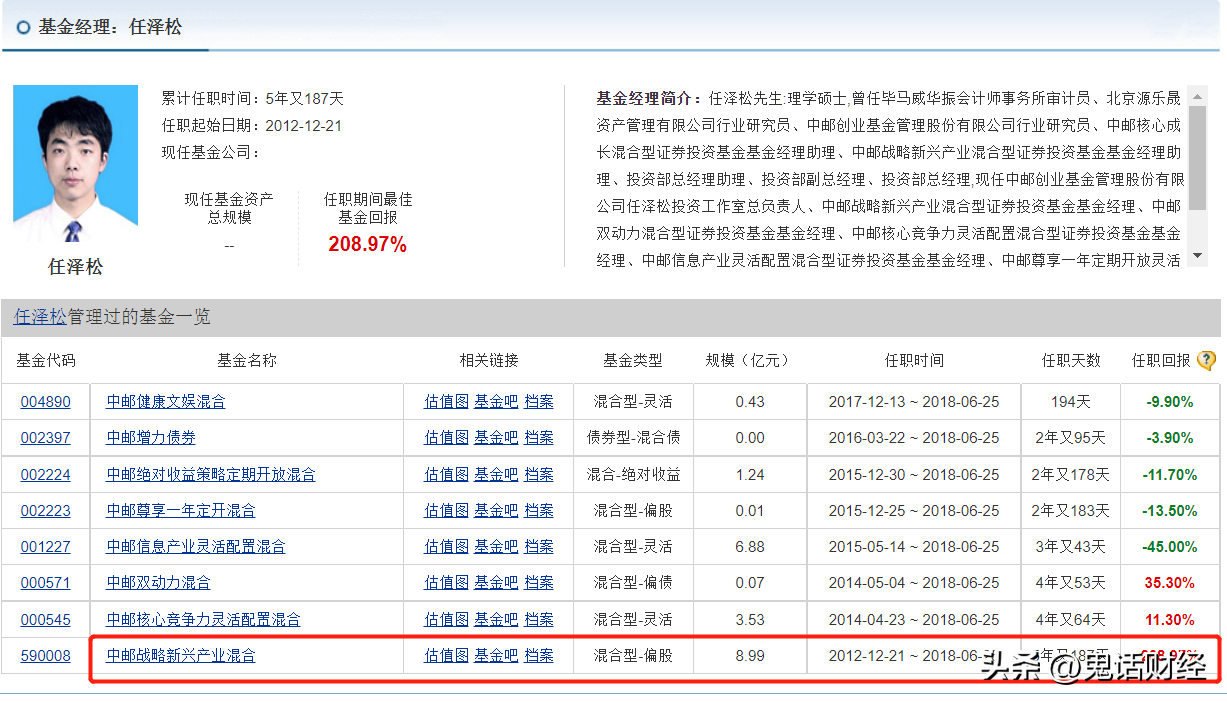Click the 基金类型 column header
Viewport: 1227px width, 703px height.
point(633,360)
